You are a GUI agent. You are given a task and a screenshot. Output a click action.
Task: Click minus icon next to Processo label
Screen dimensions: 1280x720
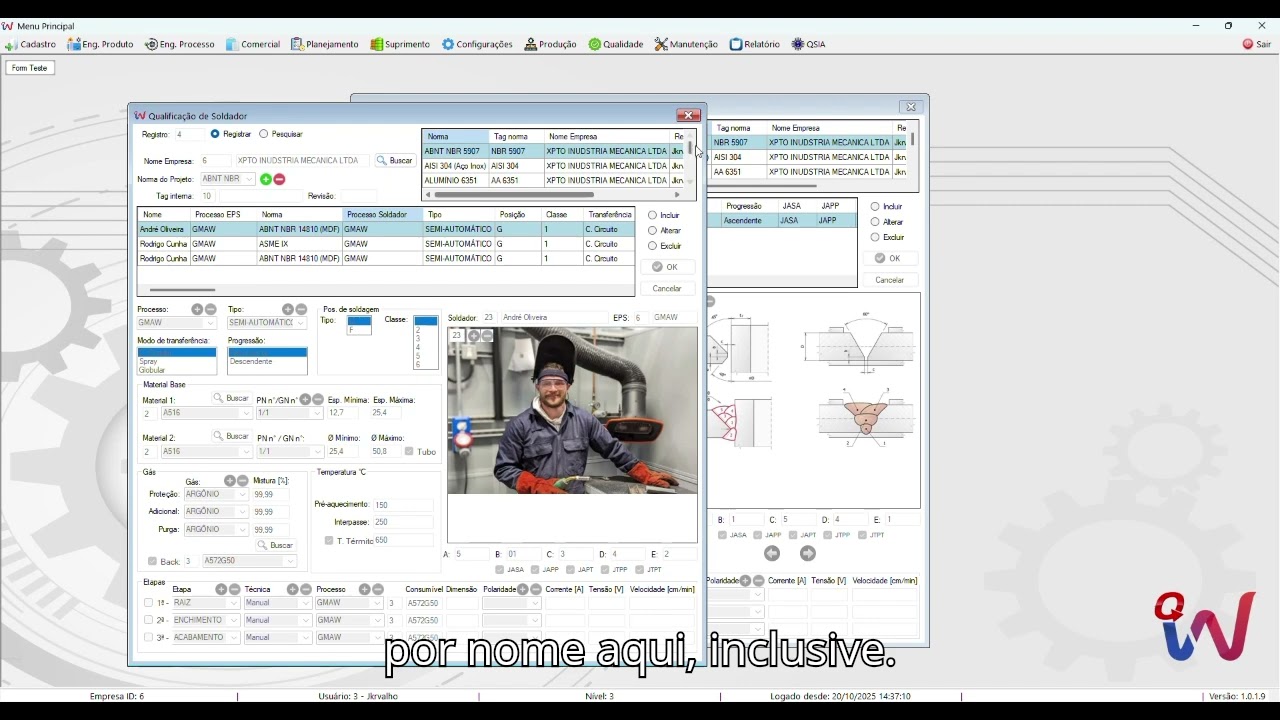tap(211, 309)
